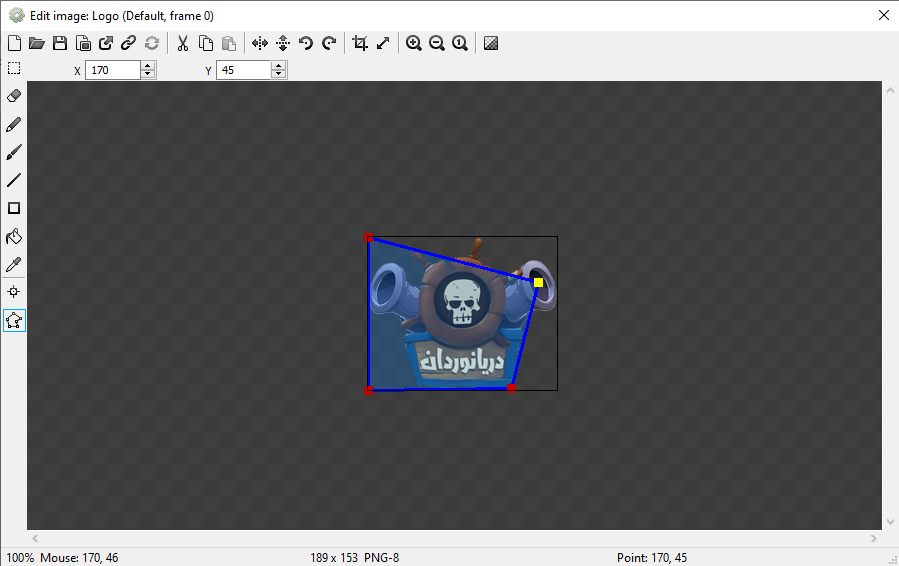Click the chain link icon

click(x=128, y=43)
